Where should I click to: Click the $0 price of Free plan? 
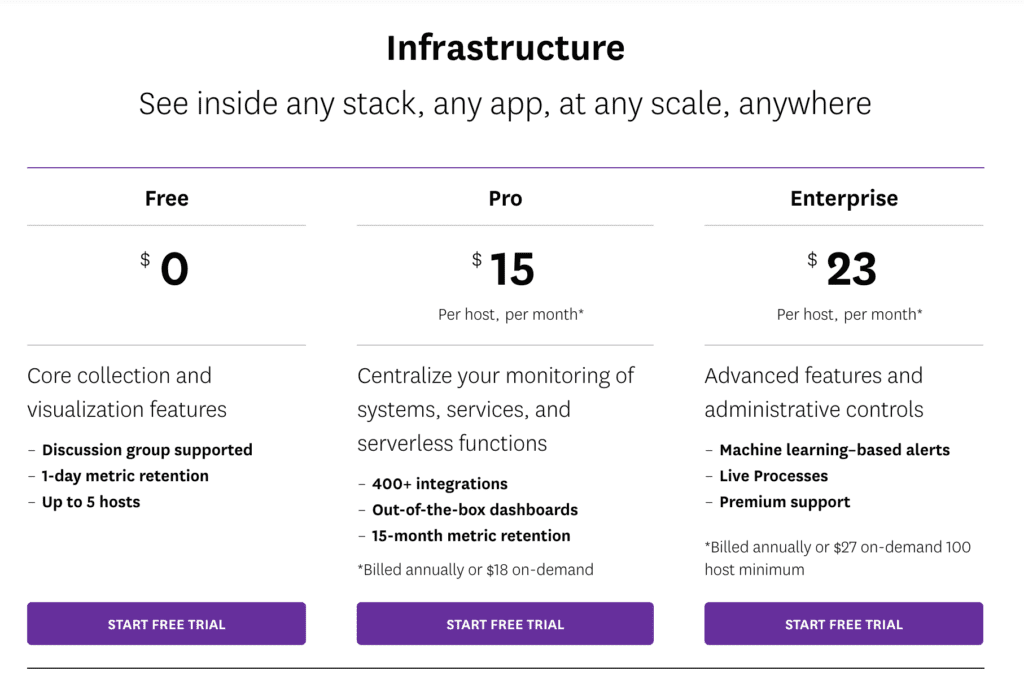pyautogui.click(x=165, y=268)
